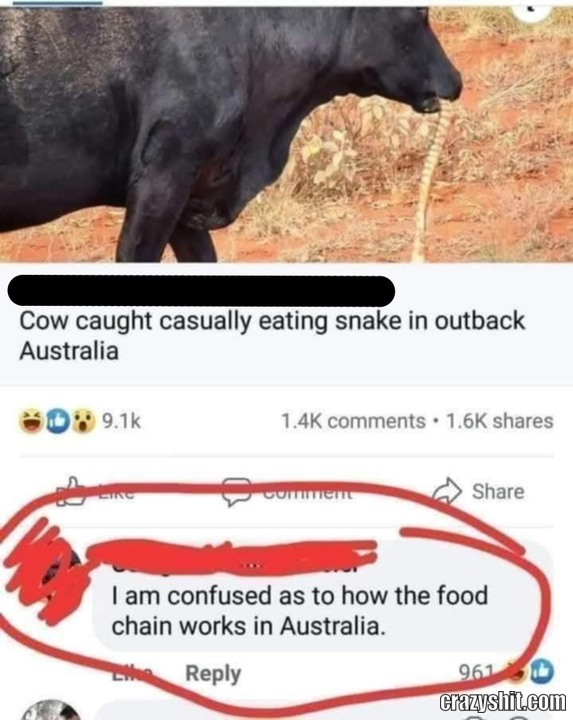Tap the speech bubble Comment icon
This screenshot has width=573, height=720.
pyautogui.click(x=237, y=492)
